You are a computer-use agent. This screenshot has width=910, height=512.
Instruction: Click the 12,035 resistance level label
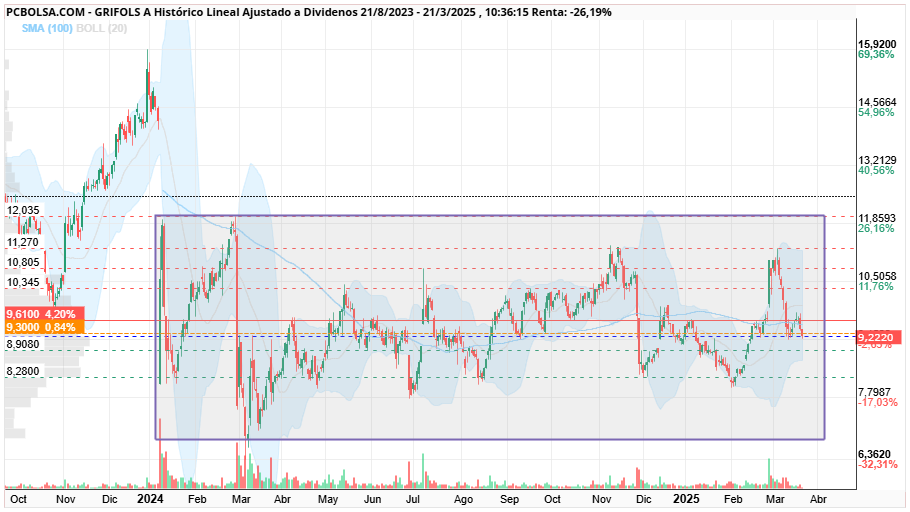[23, 210]
